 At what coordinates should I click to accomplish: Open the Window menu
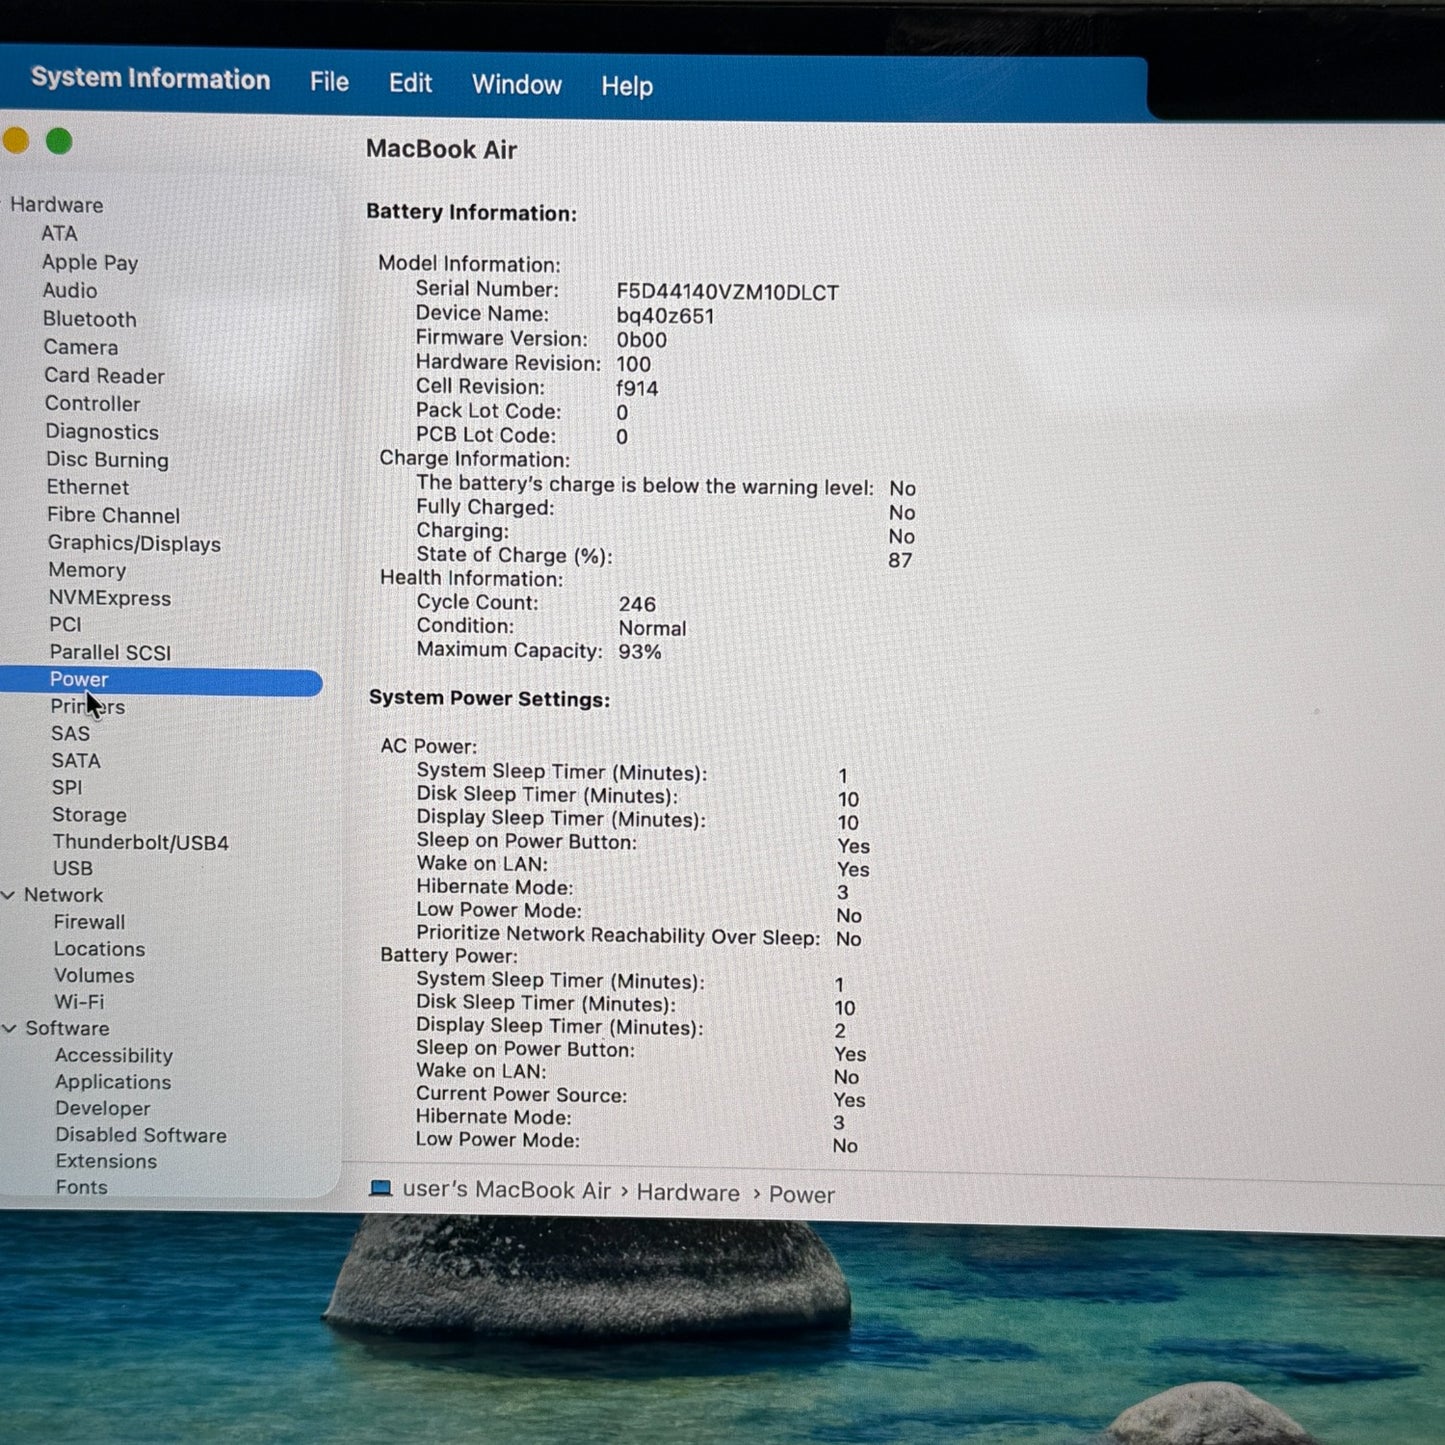[x=516, y=85]
